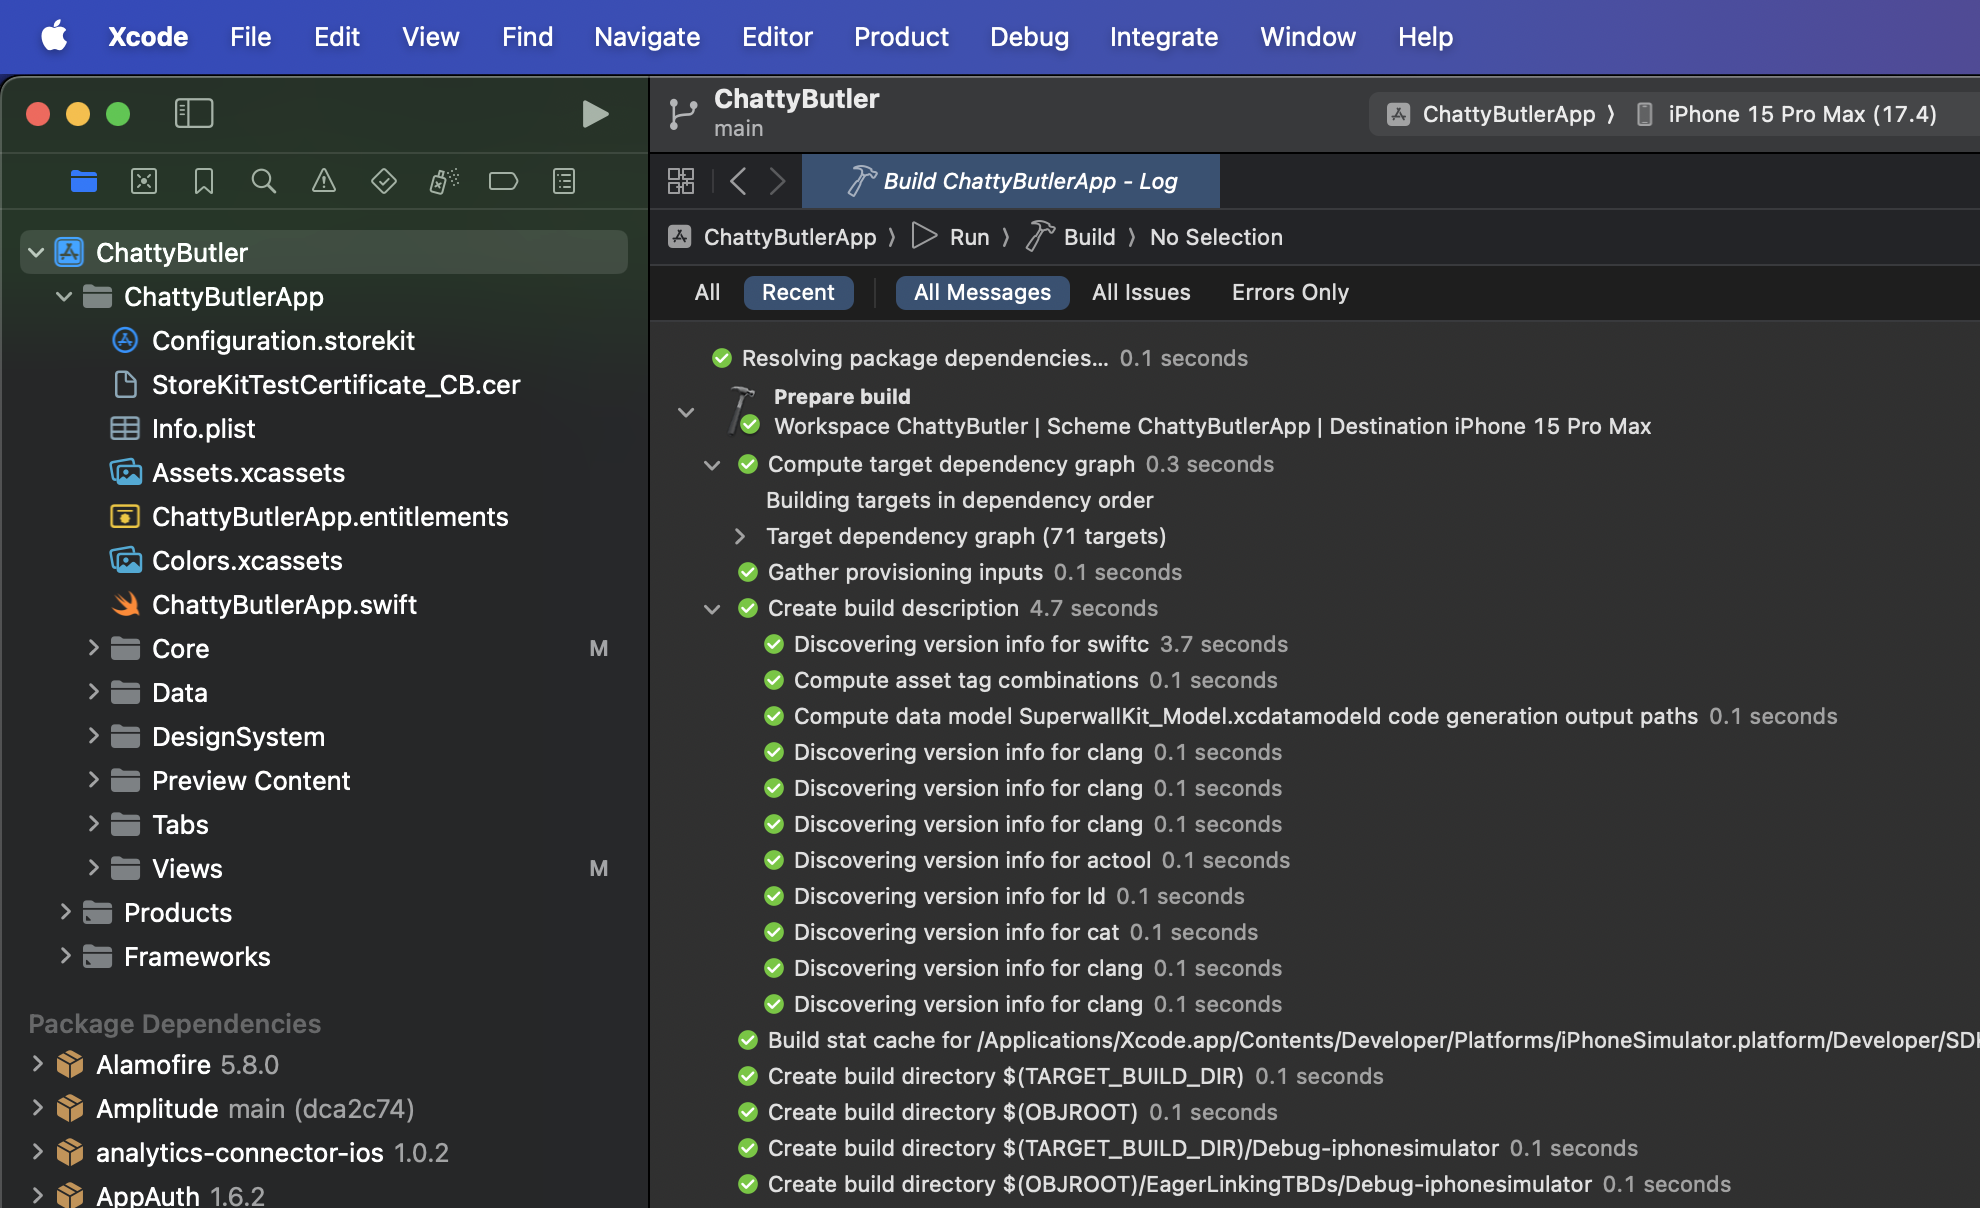The image size is (1980, 1208).
Task: Collapse Compute target dependency graph step
Action: coord(712,464)
